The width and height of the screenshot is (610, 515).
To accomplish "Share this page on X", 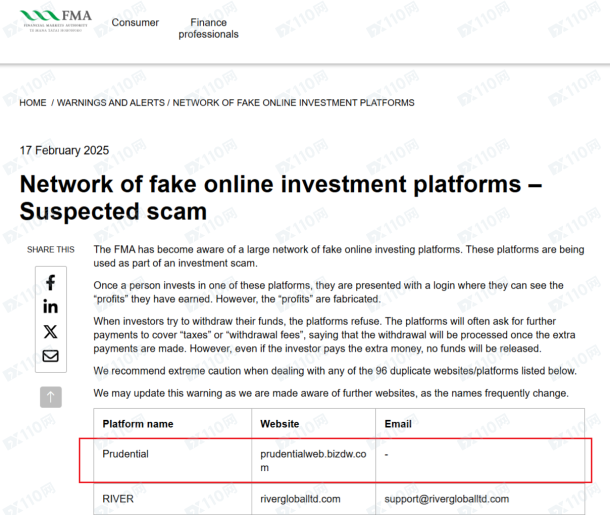I will click(51, 332).
